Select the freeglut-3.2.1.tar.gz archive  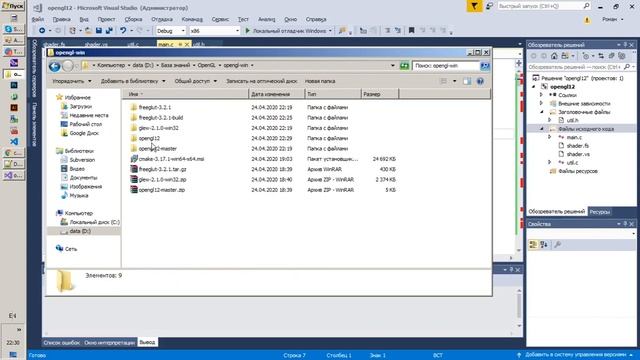pos(162,169)
